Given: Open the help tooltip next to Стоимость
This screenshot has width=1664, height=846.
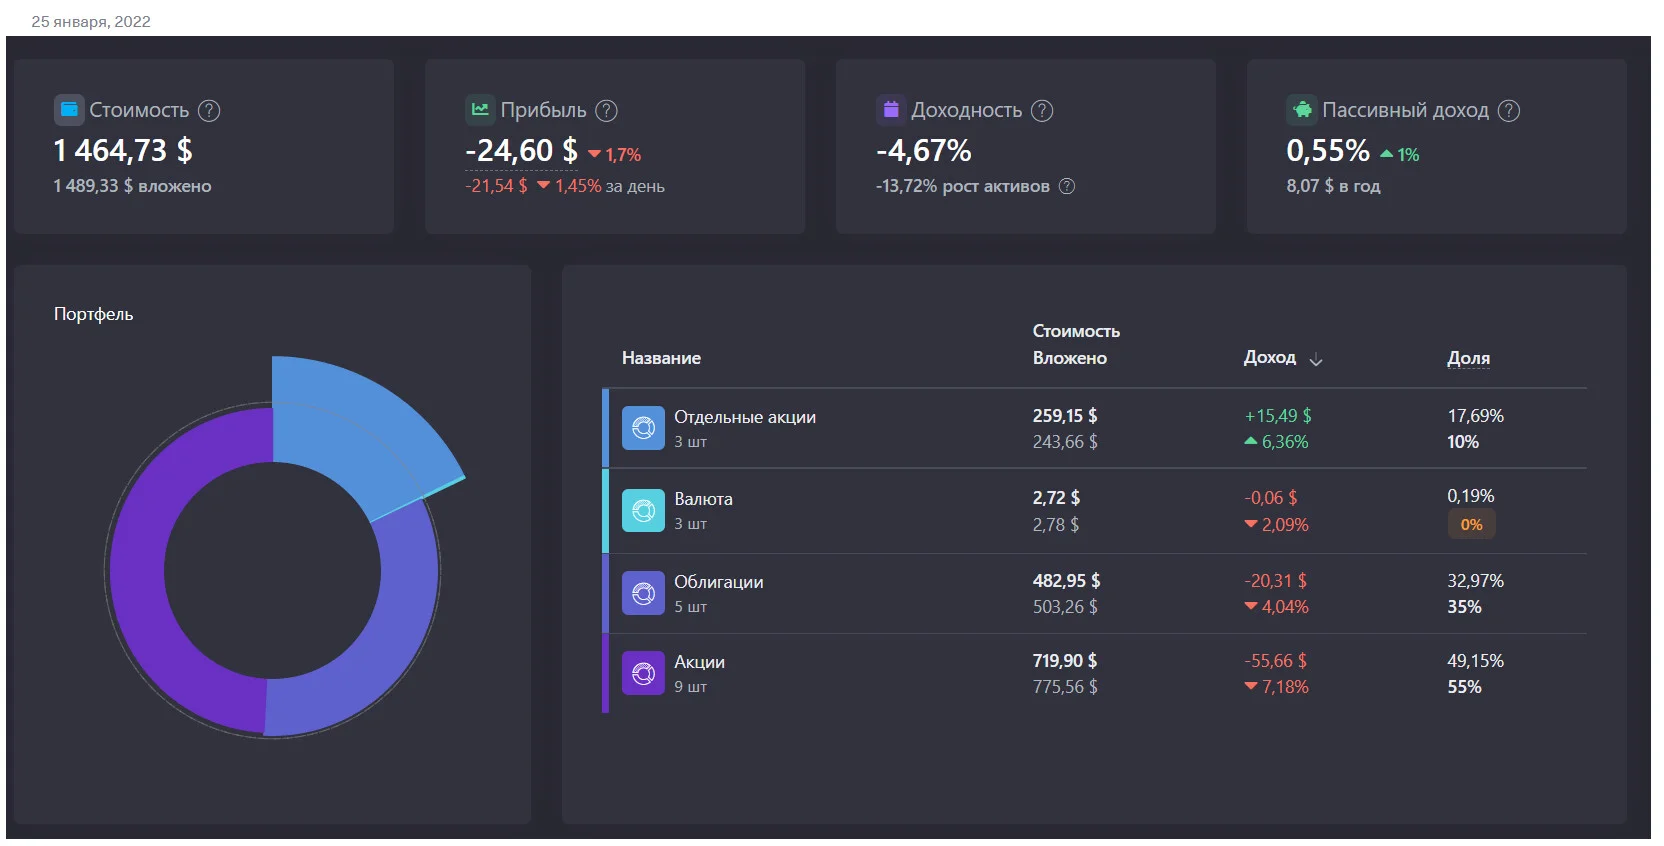Looking at the screenshot, I should (209, 111).
